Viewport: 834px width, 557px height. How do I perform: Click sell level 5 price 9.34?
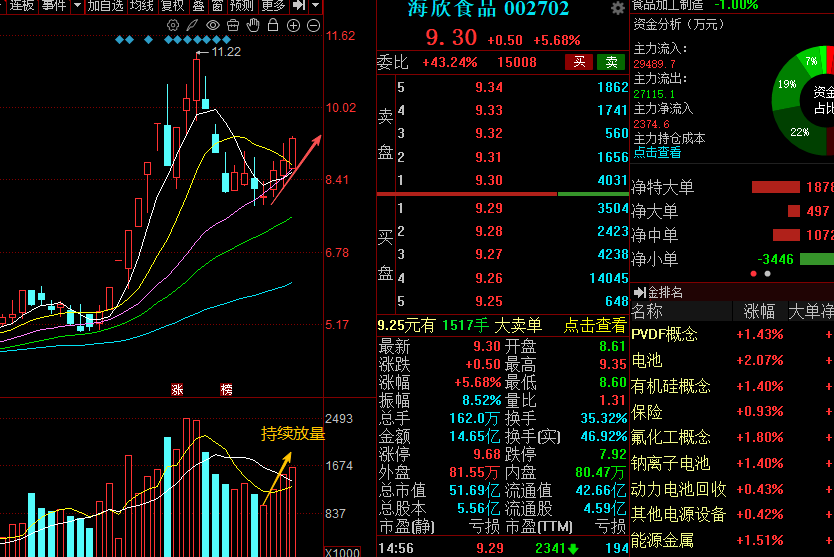coord(489,87)
